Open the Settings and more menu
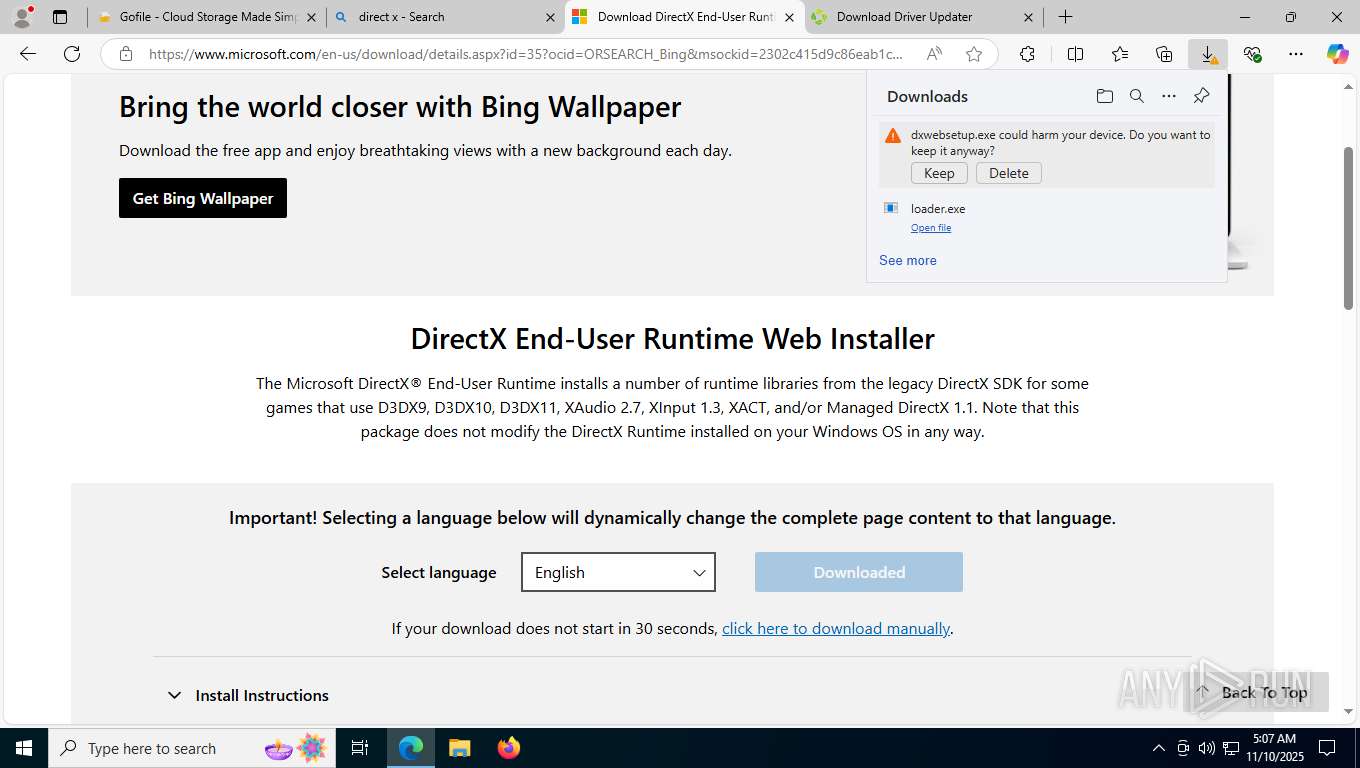Image resolution: width=1360 pixels, height=768 pixels. 1296,54
